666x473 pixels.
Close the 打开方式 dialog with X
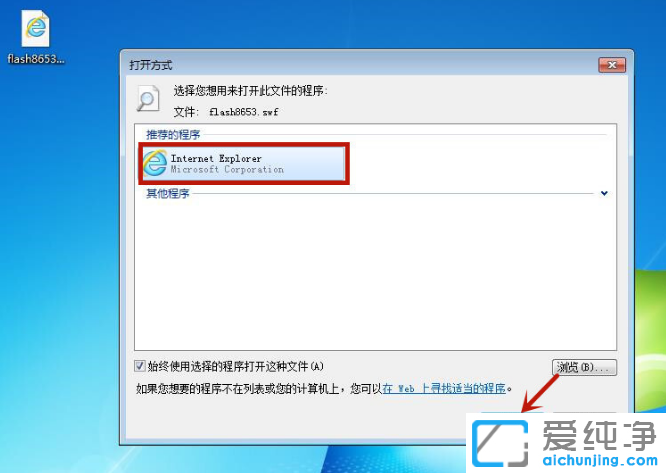[612, 65]
